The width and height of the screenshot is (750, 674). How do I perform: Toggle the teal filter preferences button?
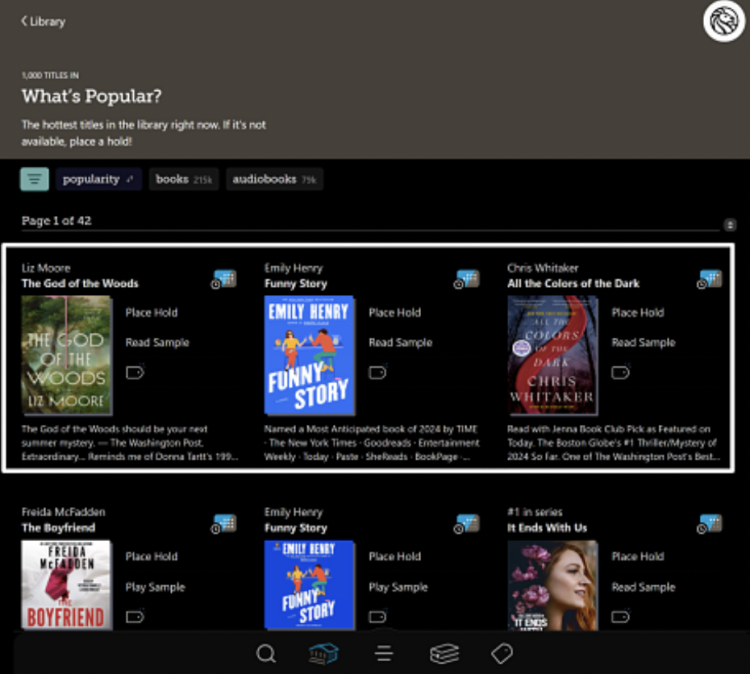pos(35,179)
